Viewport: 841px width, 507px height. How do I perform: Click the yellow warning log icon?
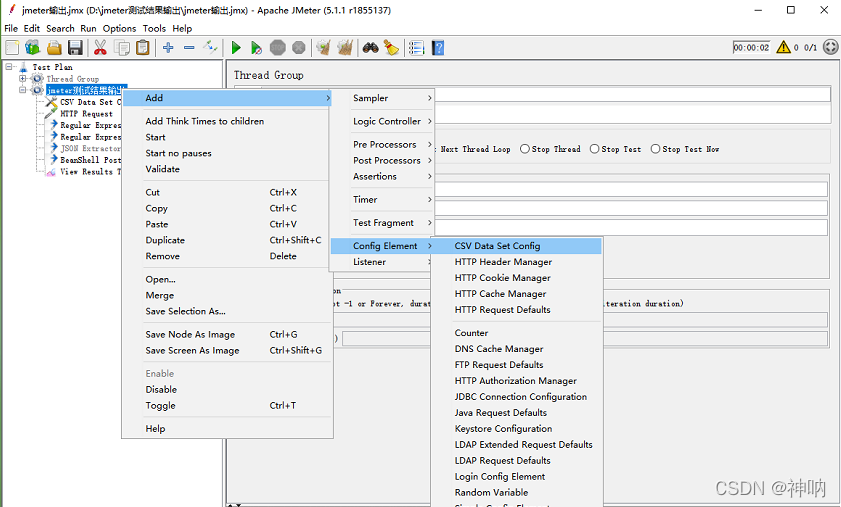(x=783, y=47)
